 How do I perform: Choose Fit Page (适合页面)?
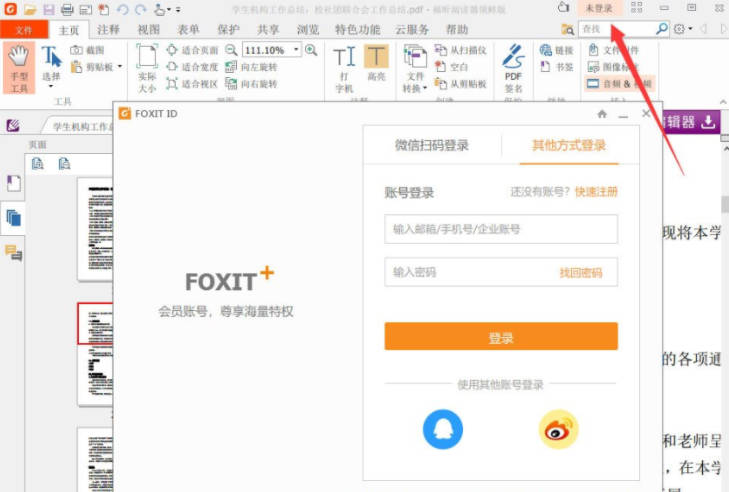(x=192, y=50)
